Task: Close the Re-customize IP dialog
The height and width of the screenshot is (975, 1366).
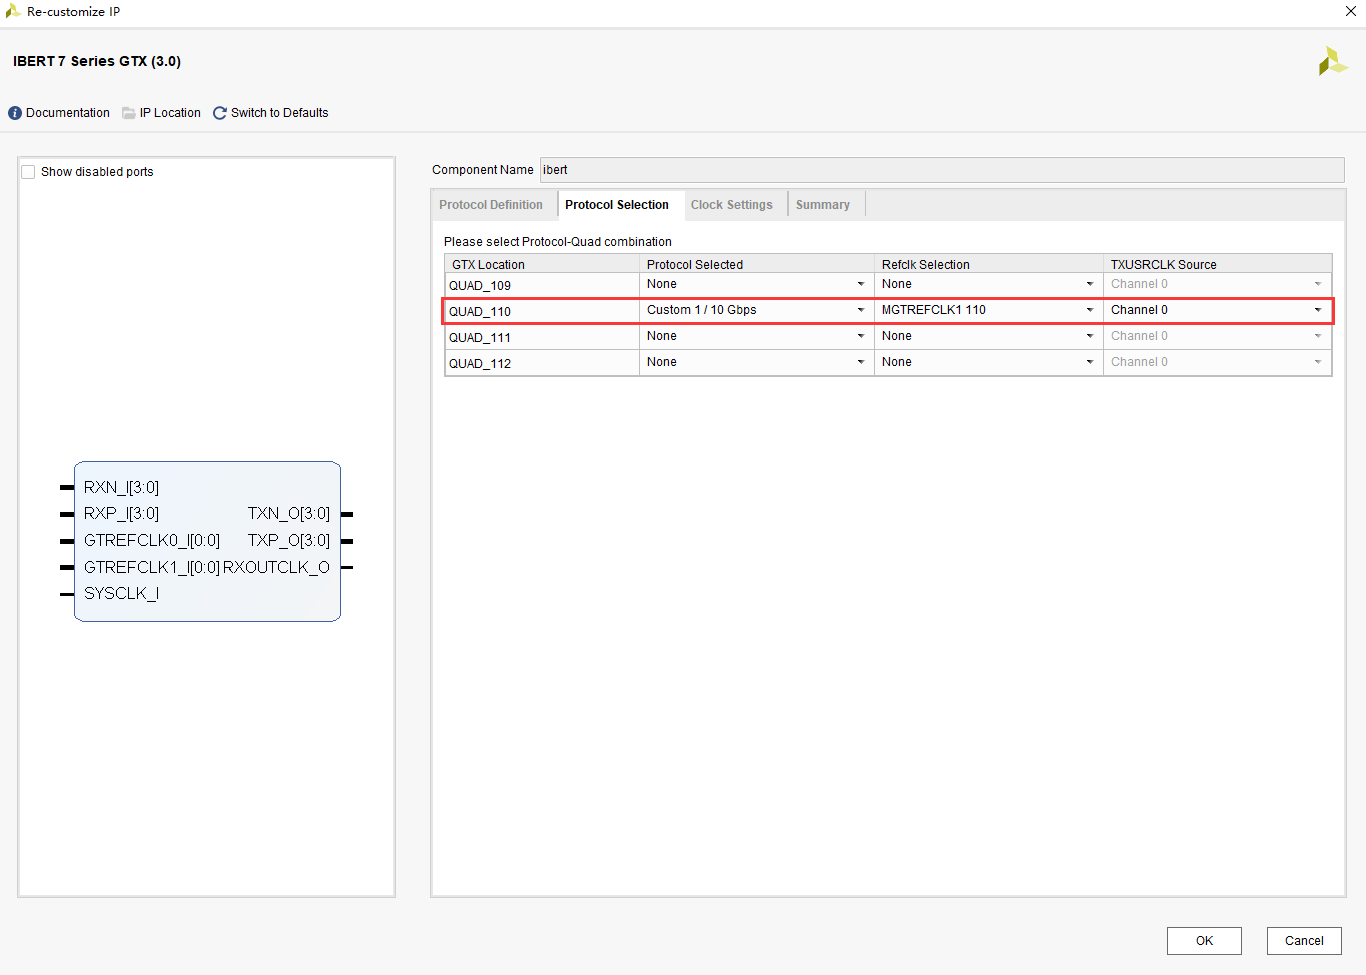Action: (1351, 11)
